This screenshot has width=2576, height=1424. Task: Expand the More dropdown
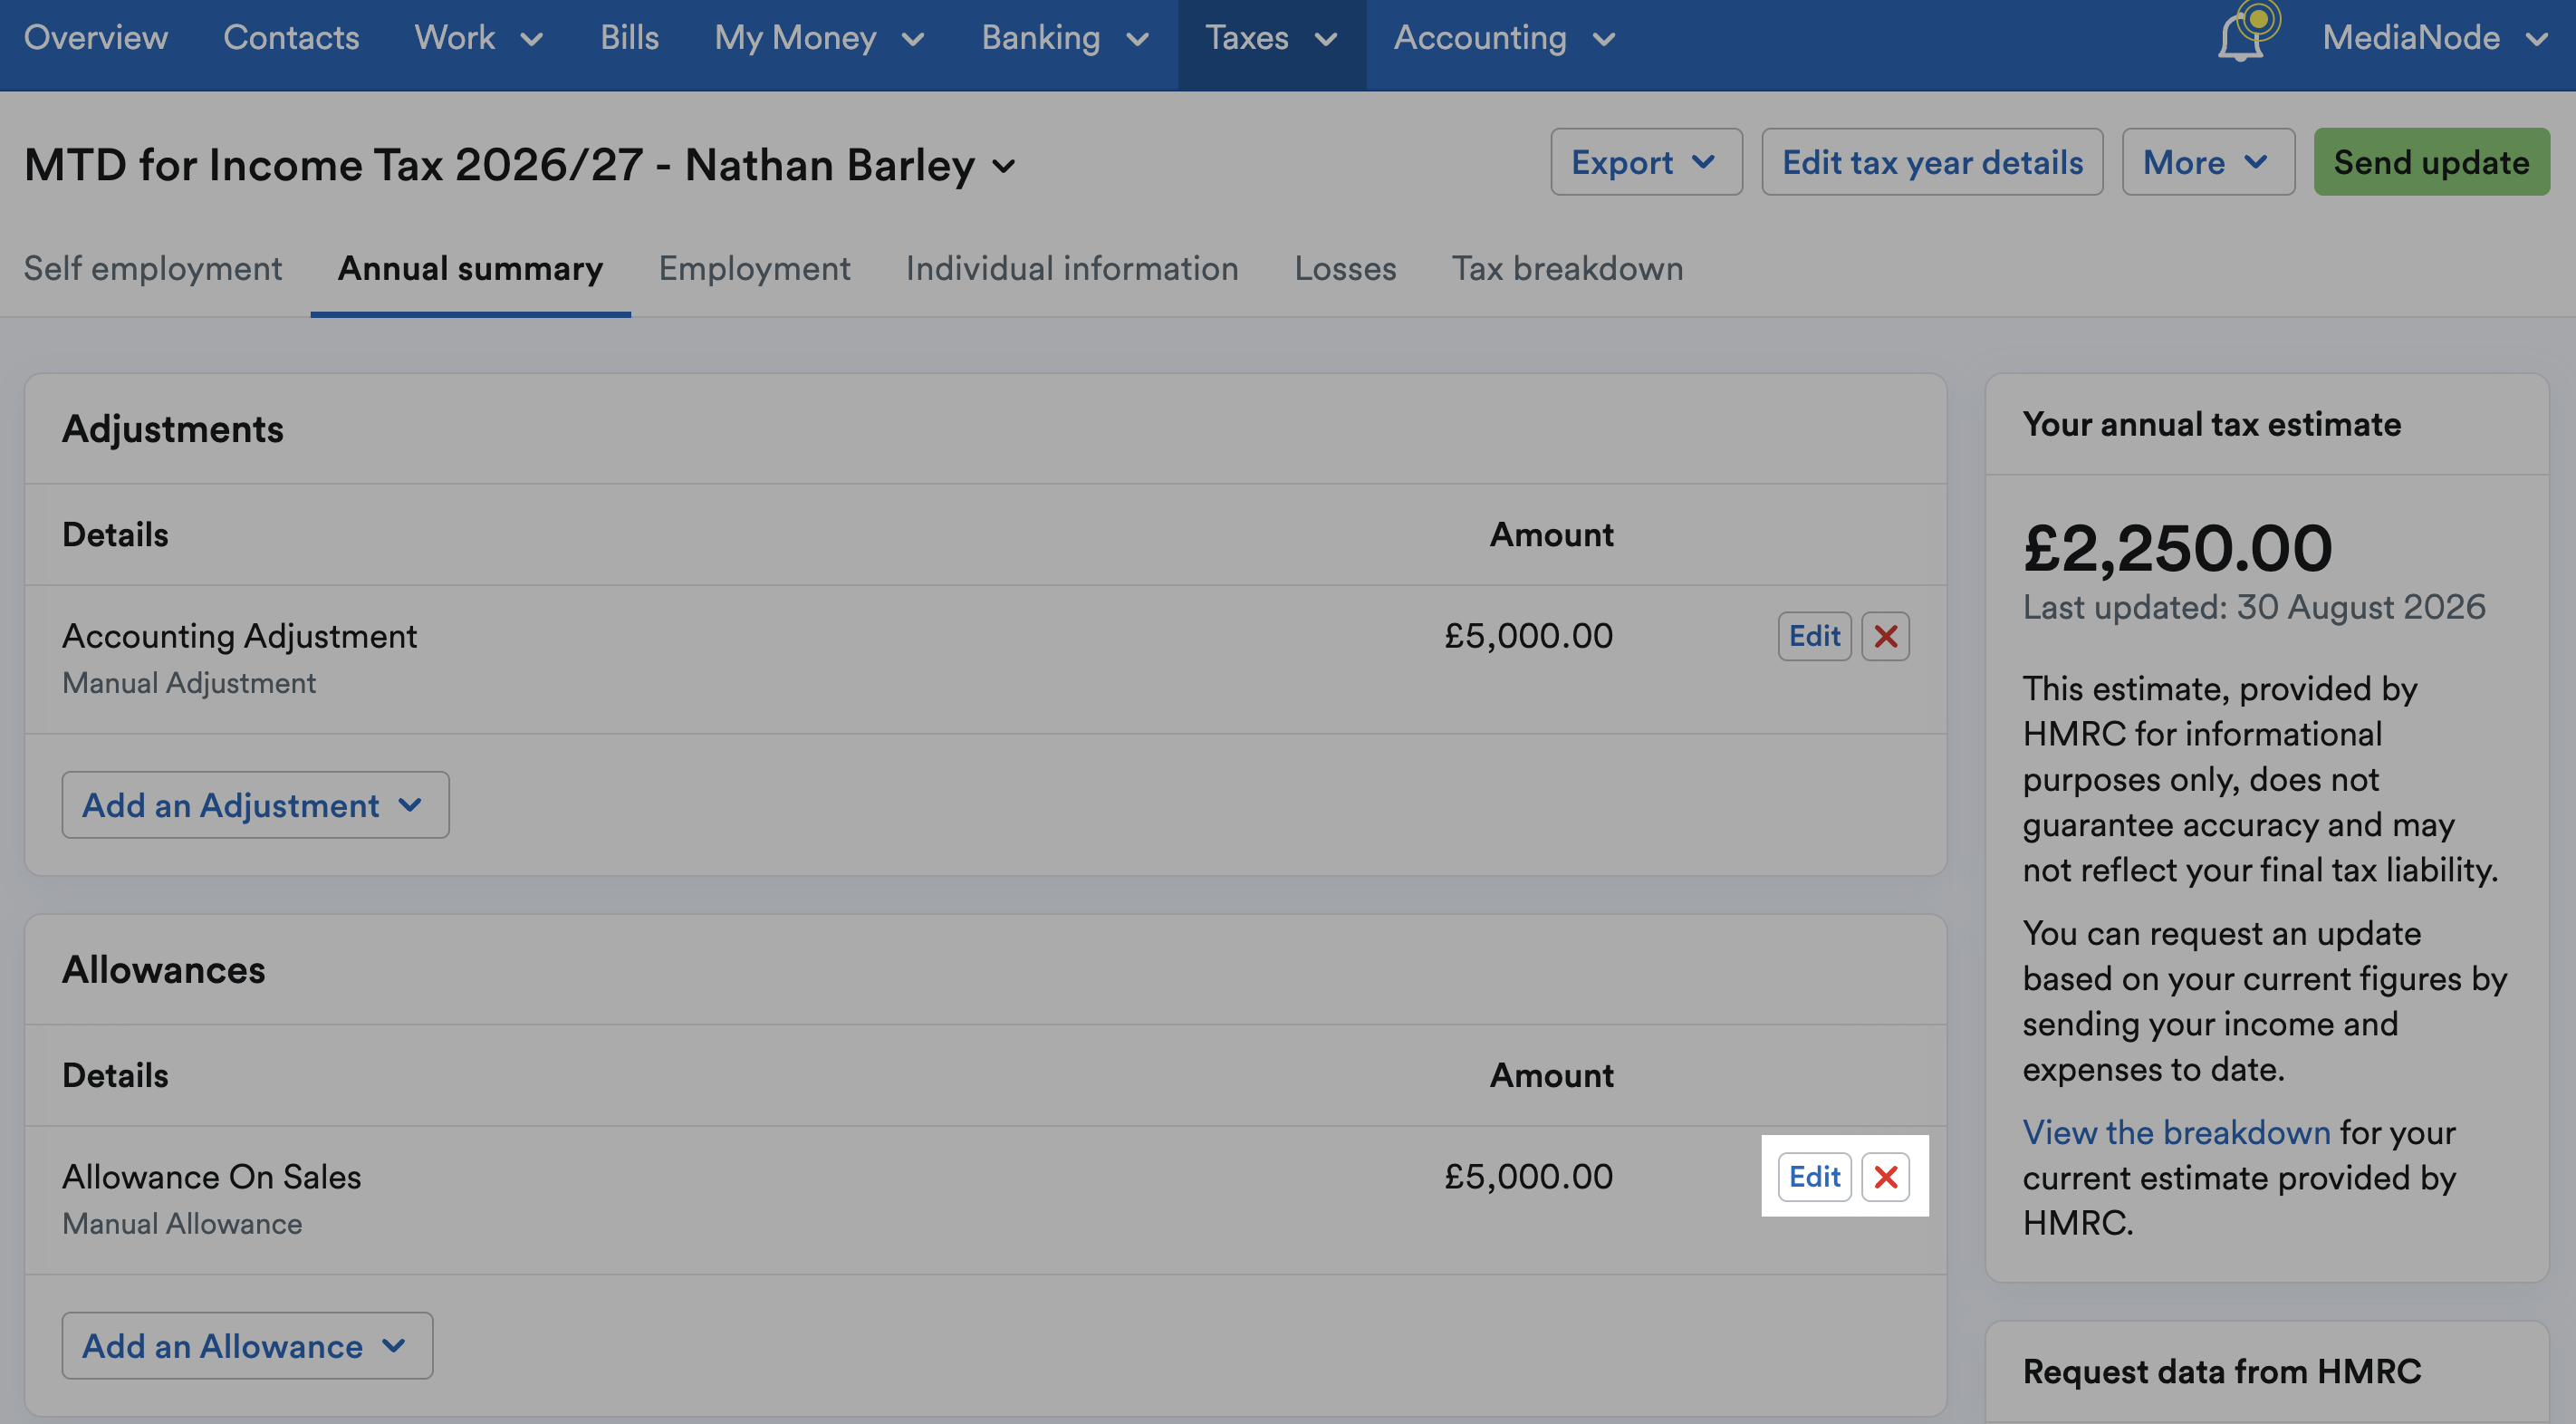click(2208, 162)
